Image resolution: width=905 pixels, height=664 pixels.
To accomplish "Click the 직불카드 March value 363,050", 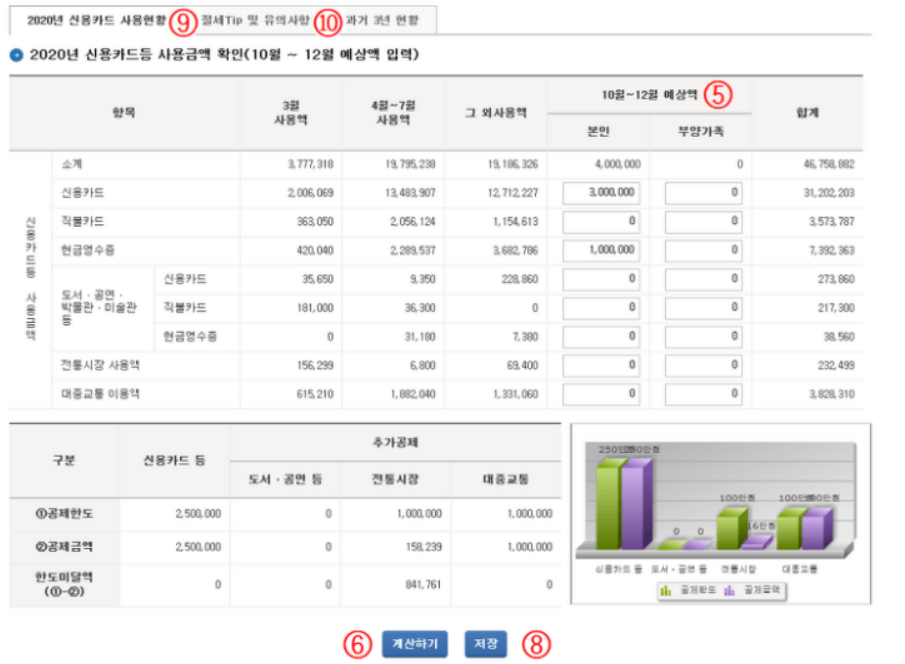I will point(315,222).
